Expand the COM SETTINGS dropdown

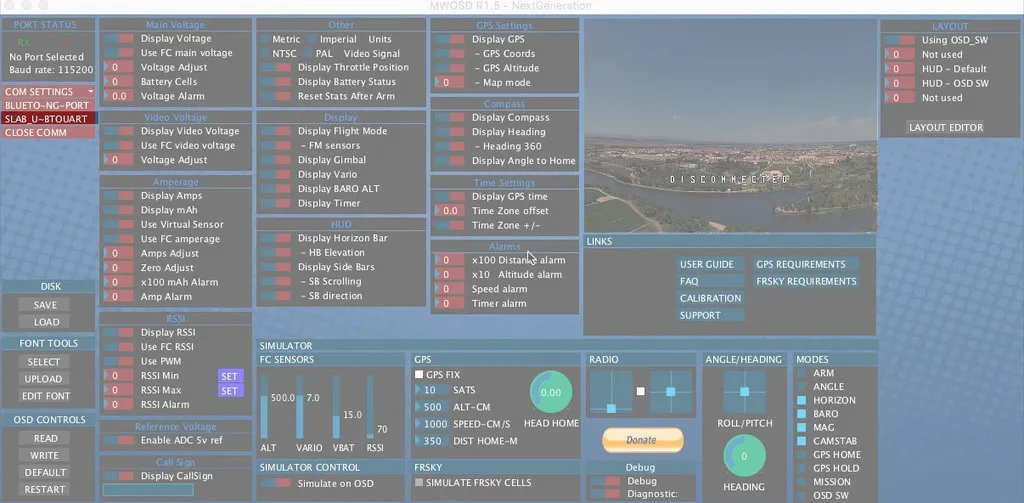tap(49, 92)
